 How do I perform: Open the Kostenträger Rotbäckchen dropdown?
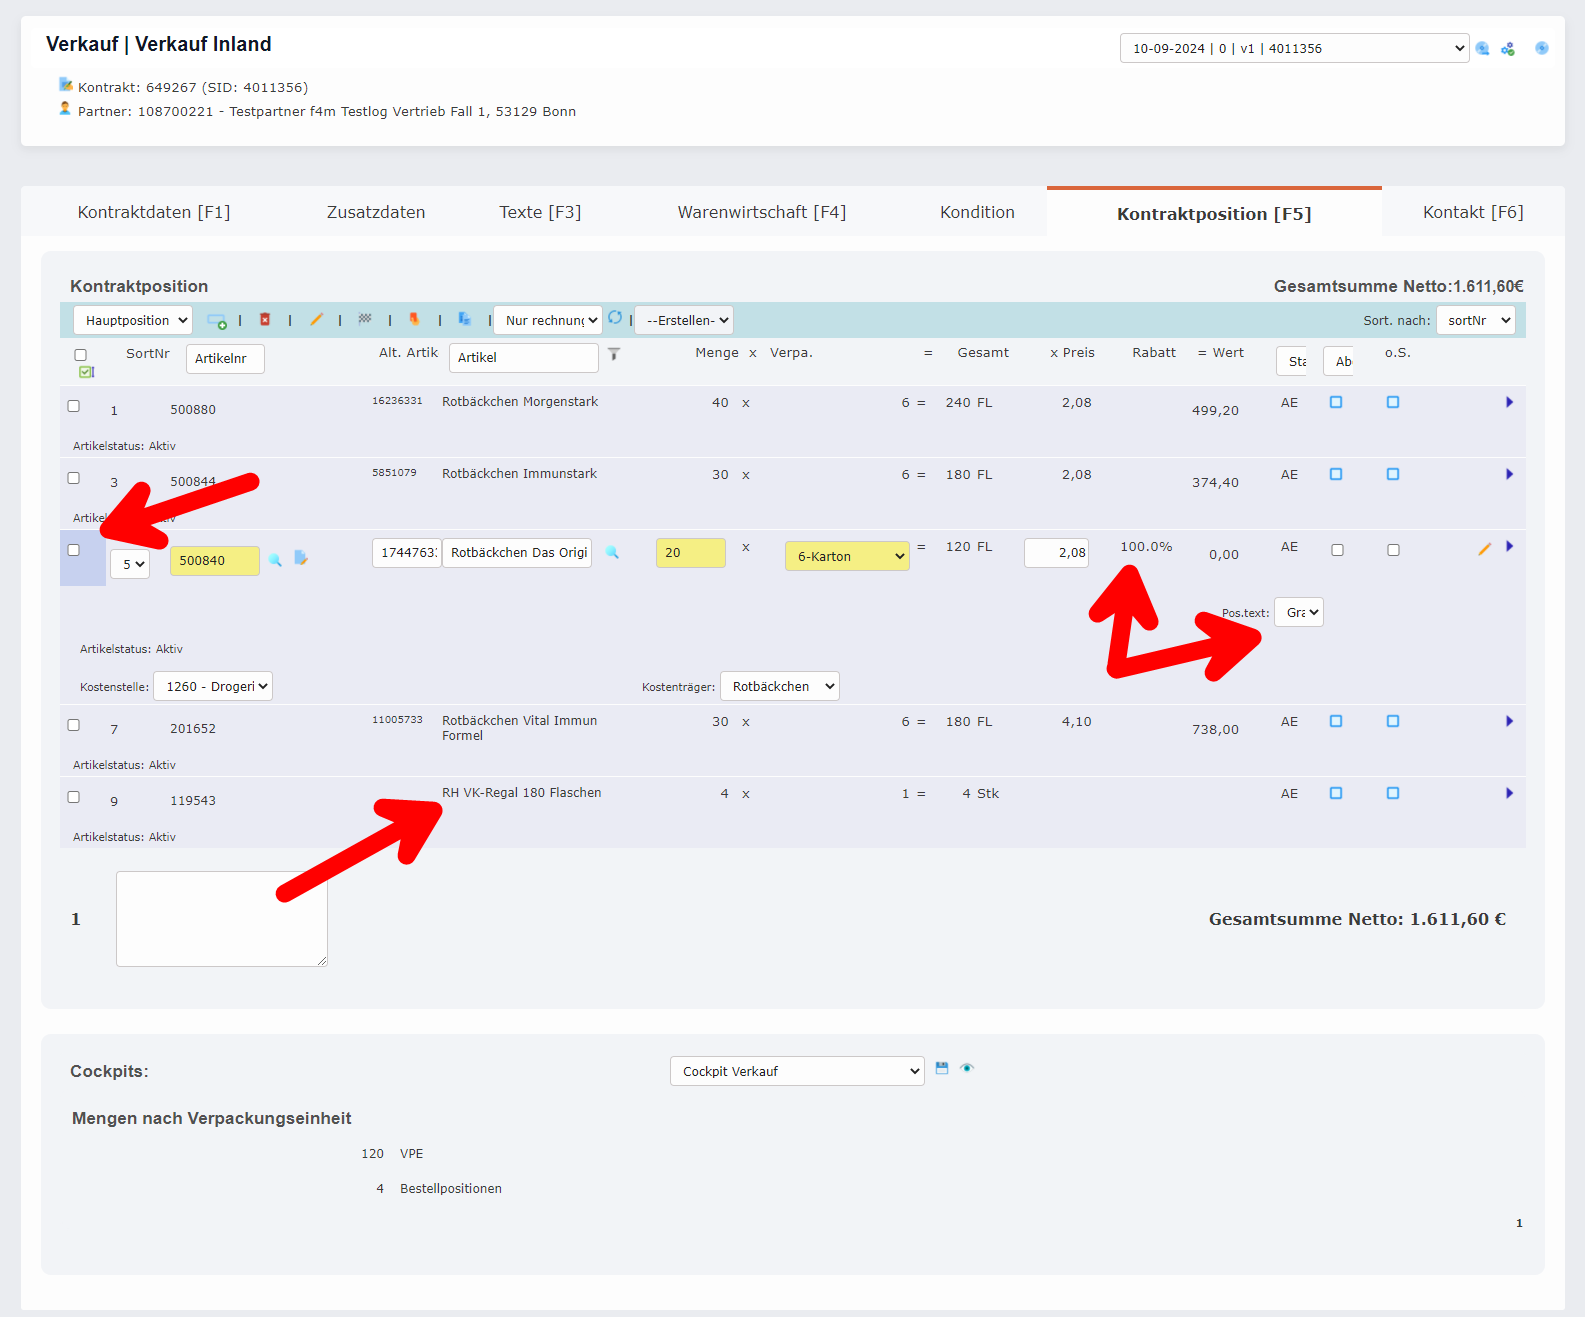780,687
